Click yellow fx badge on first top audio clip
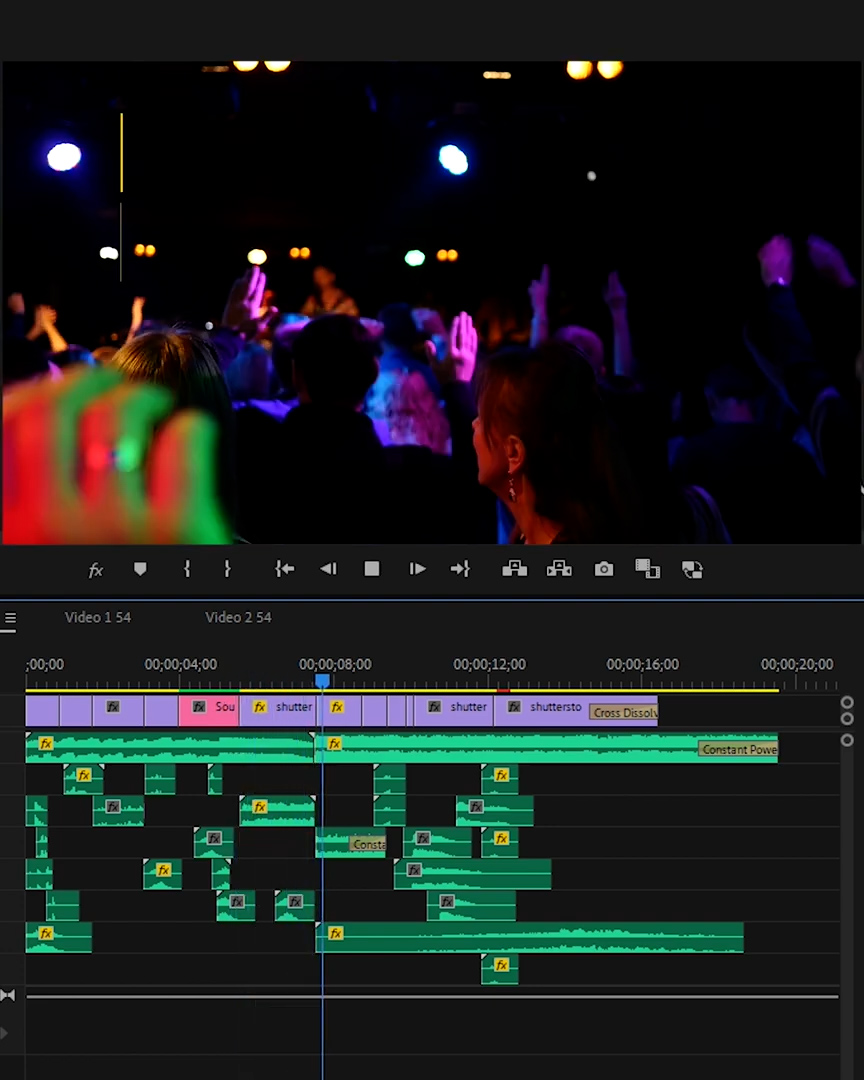 (x=45, y=743)
